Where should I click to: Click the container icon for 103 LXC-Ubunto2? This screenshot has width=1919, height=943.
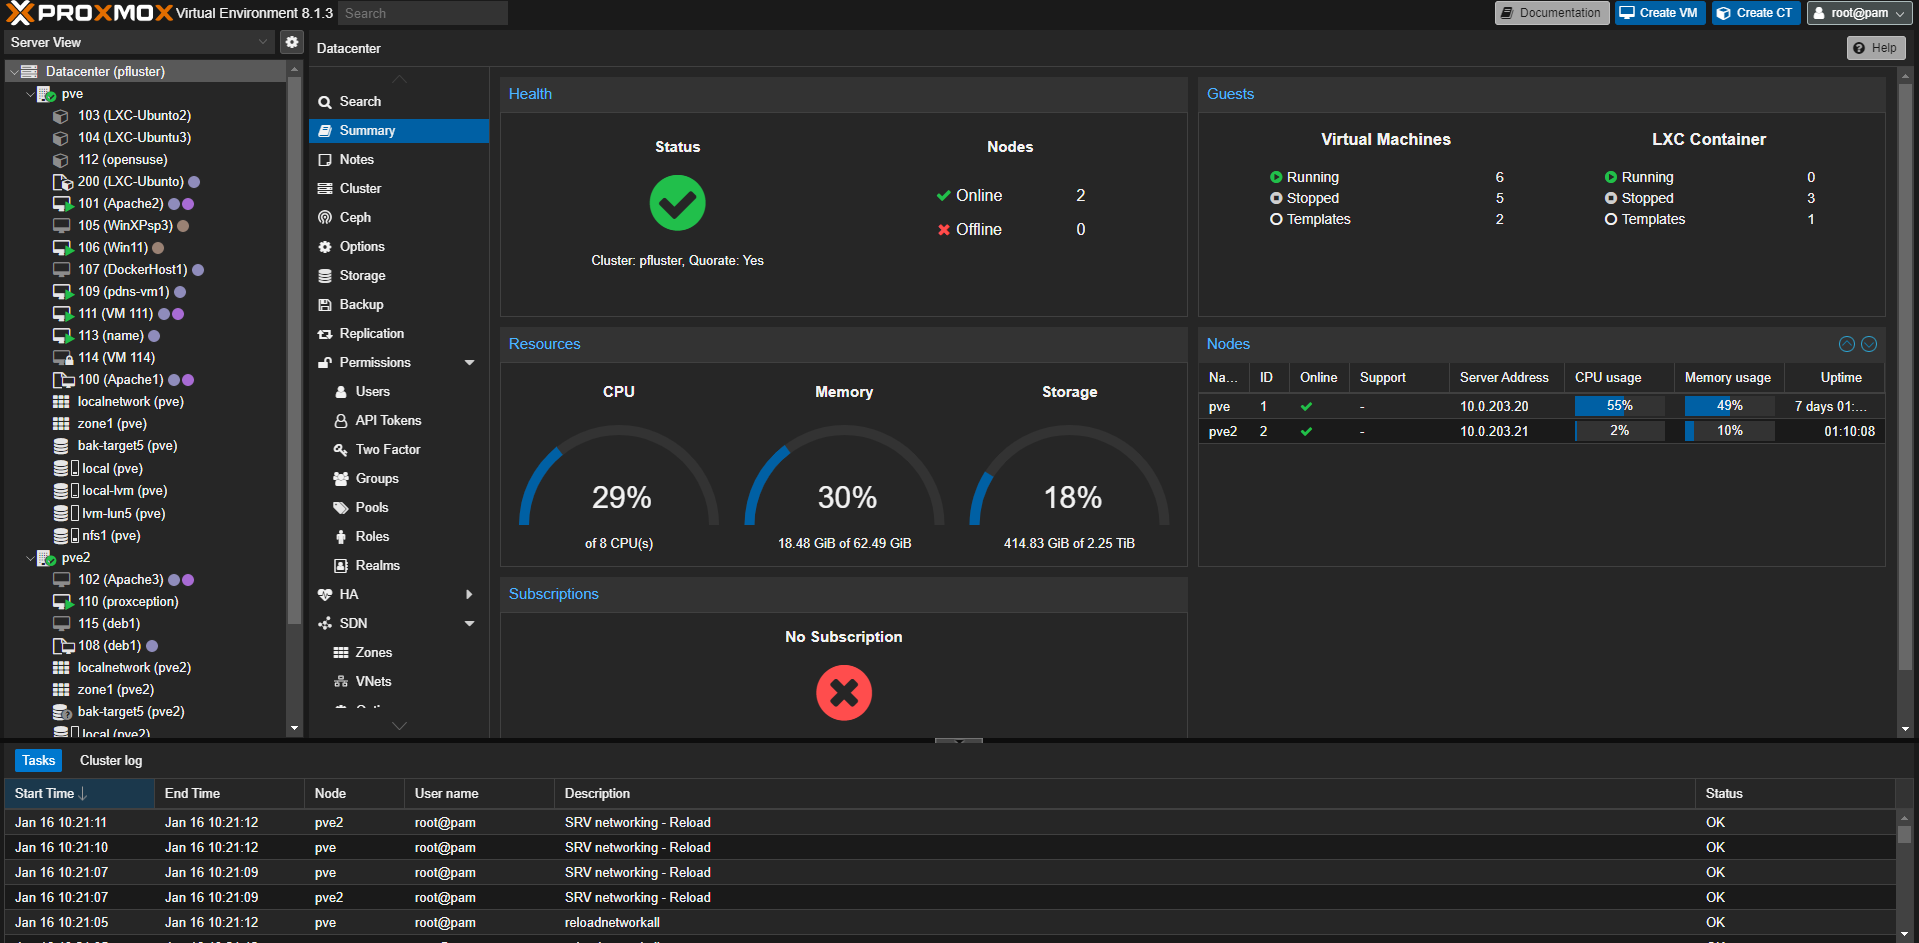click(x=61, y=116)
